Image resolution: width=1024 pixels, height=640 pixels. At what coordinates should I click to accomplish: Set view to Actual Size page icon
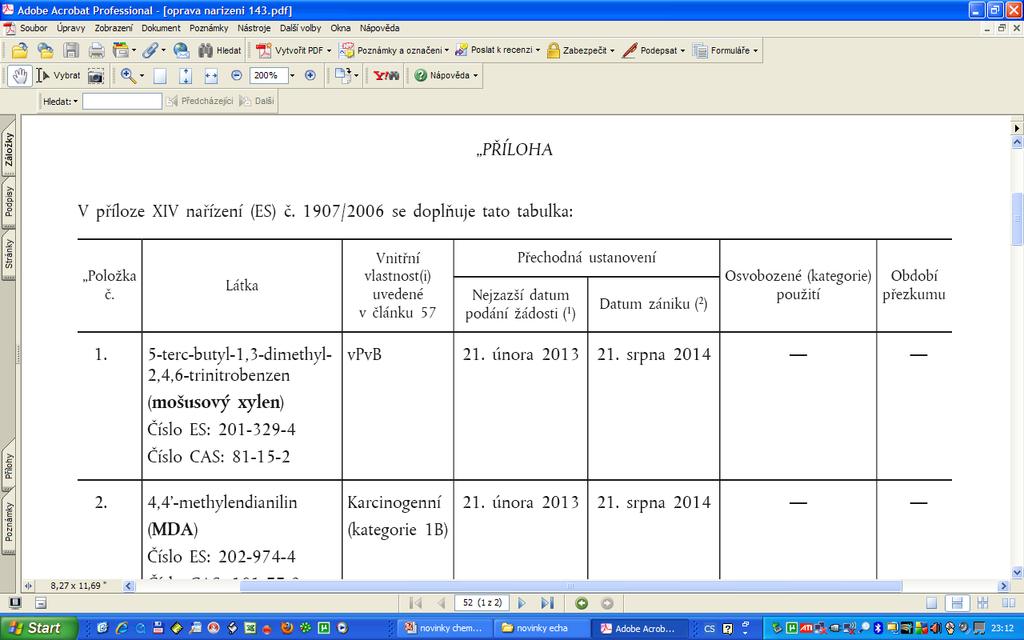(x=160, y=76)
